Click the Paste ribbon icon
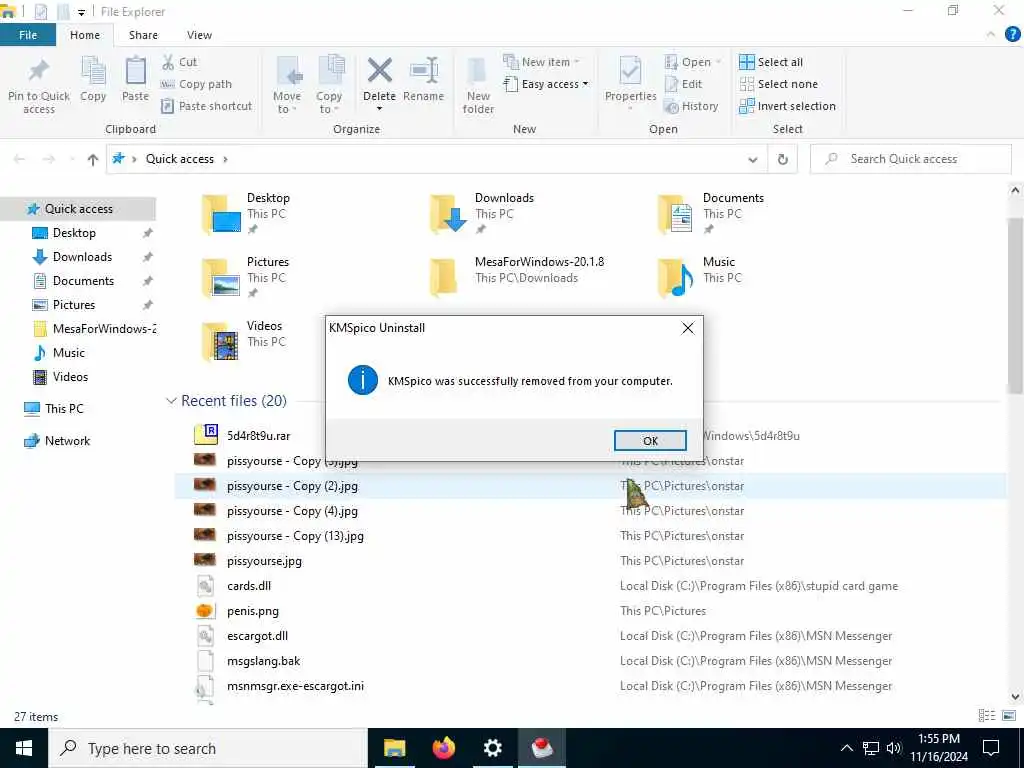Image resolution: width=1024 pixels, height=768 pixels. [135, 71]
